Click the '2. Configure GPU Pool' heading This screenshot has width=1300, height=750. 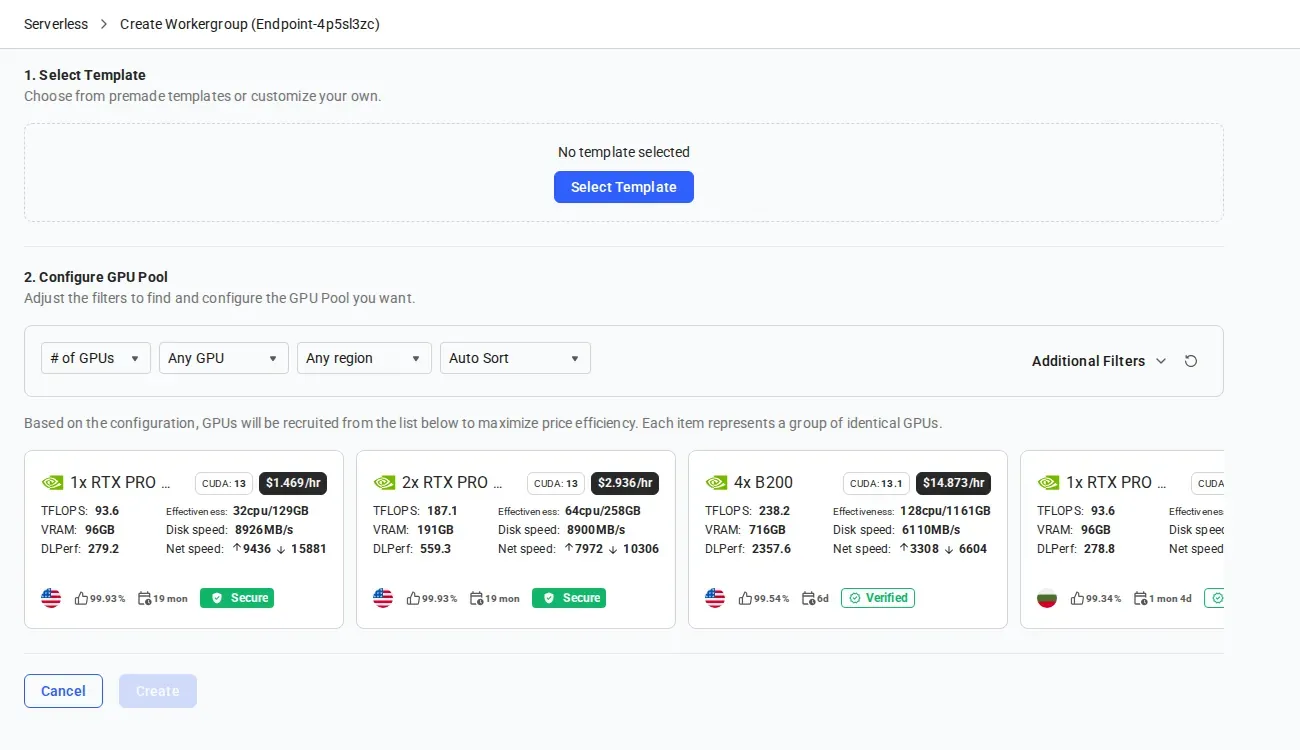[x=96, y=277]
